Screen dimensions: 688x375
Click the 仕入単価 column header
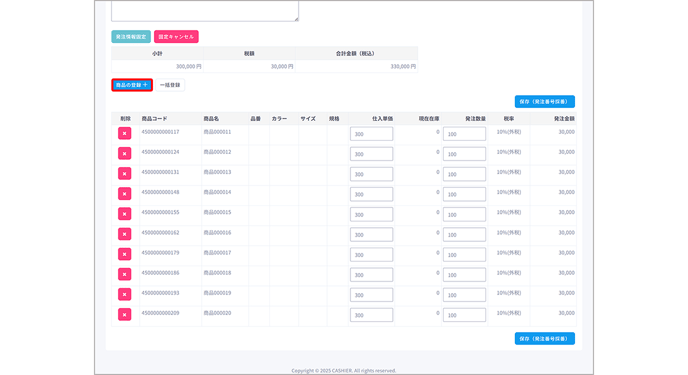click(383, 119)
